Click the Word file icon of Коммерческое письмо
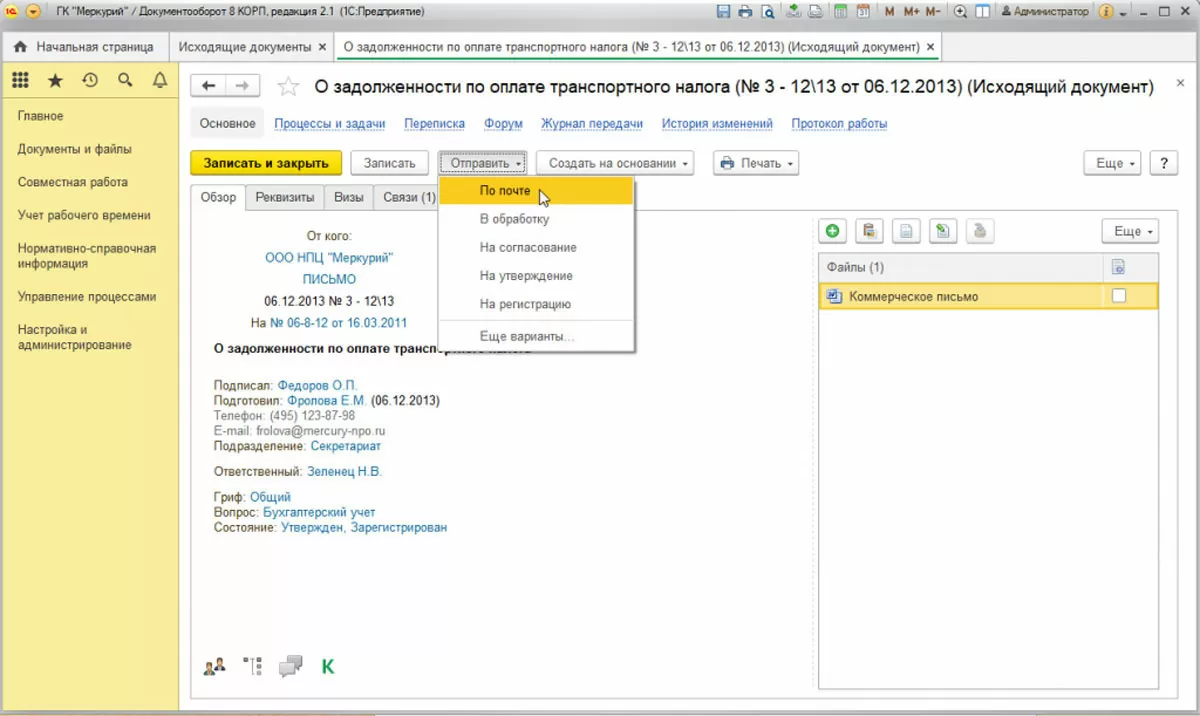 click(834, 296)
